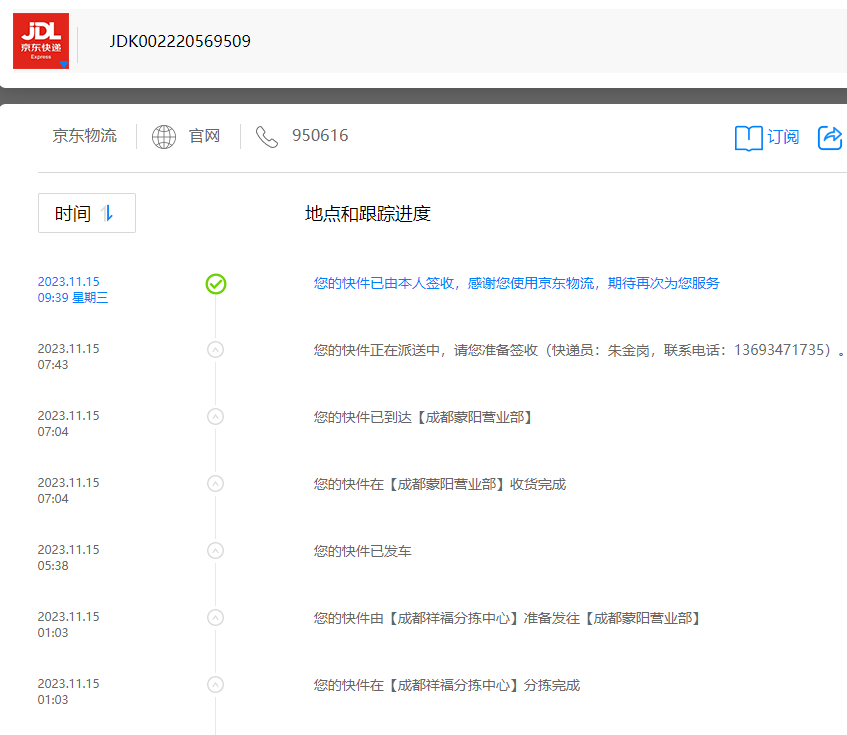The height and width of the screenshot is (735, 847).
Task: Select text 您的快件在【成都祥福分拣中心】分拣完成
Action: click(447, 685)
